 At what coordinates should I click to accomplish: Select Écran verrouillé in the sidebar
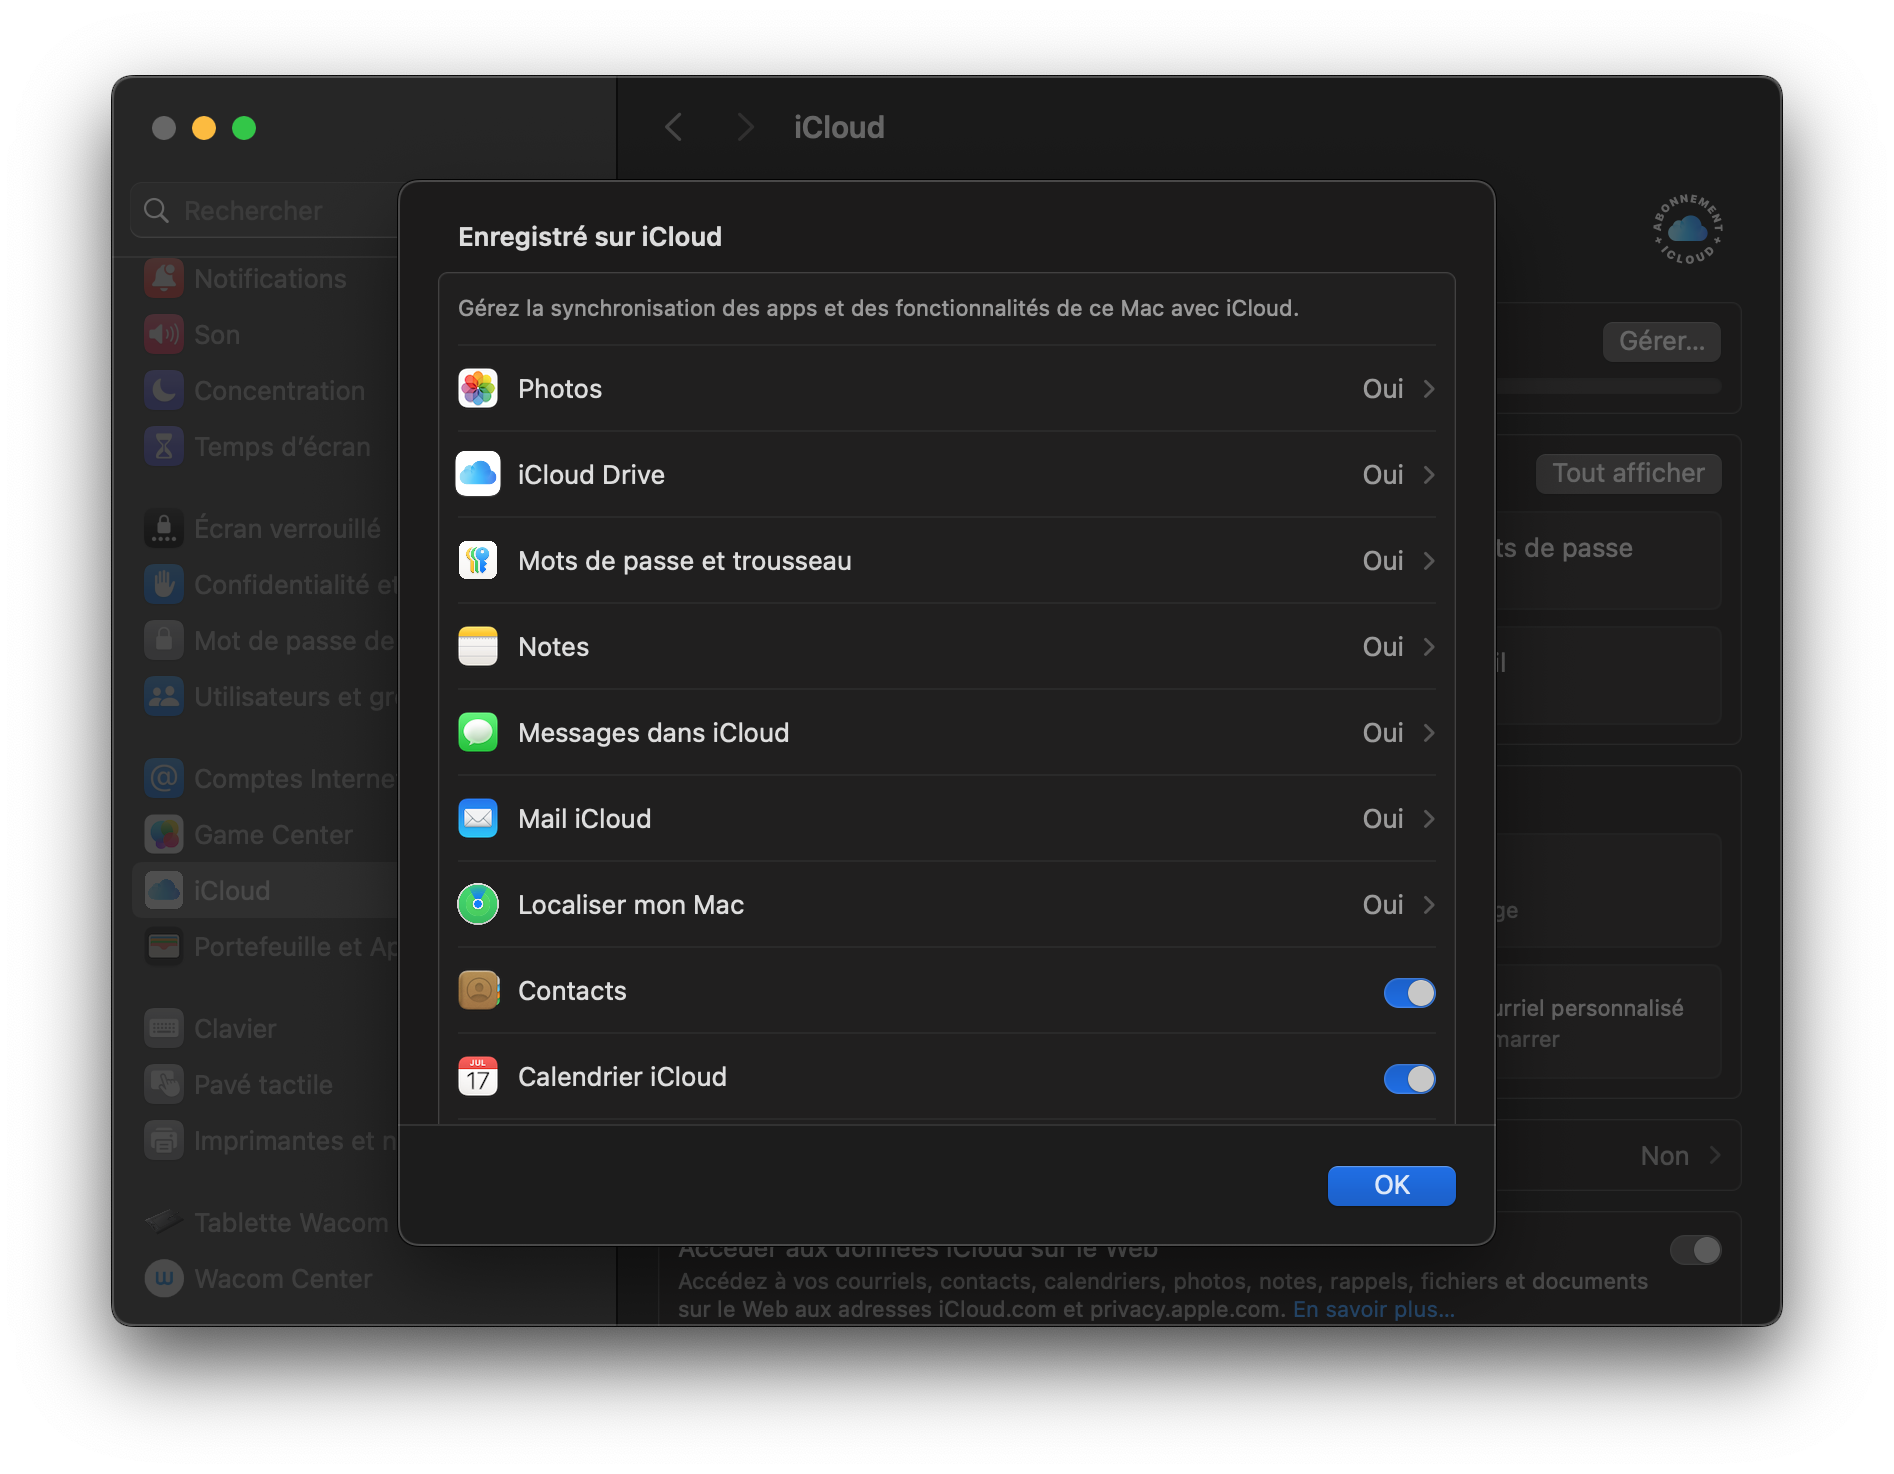click(265, 529)
